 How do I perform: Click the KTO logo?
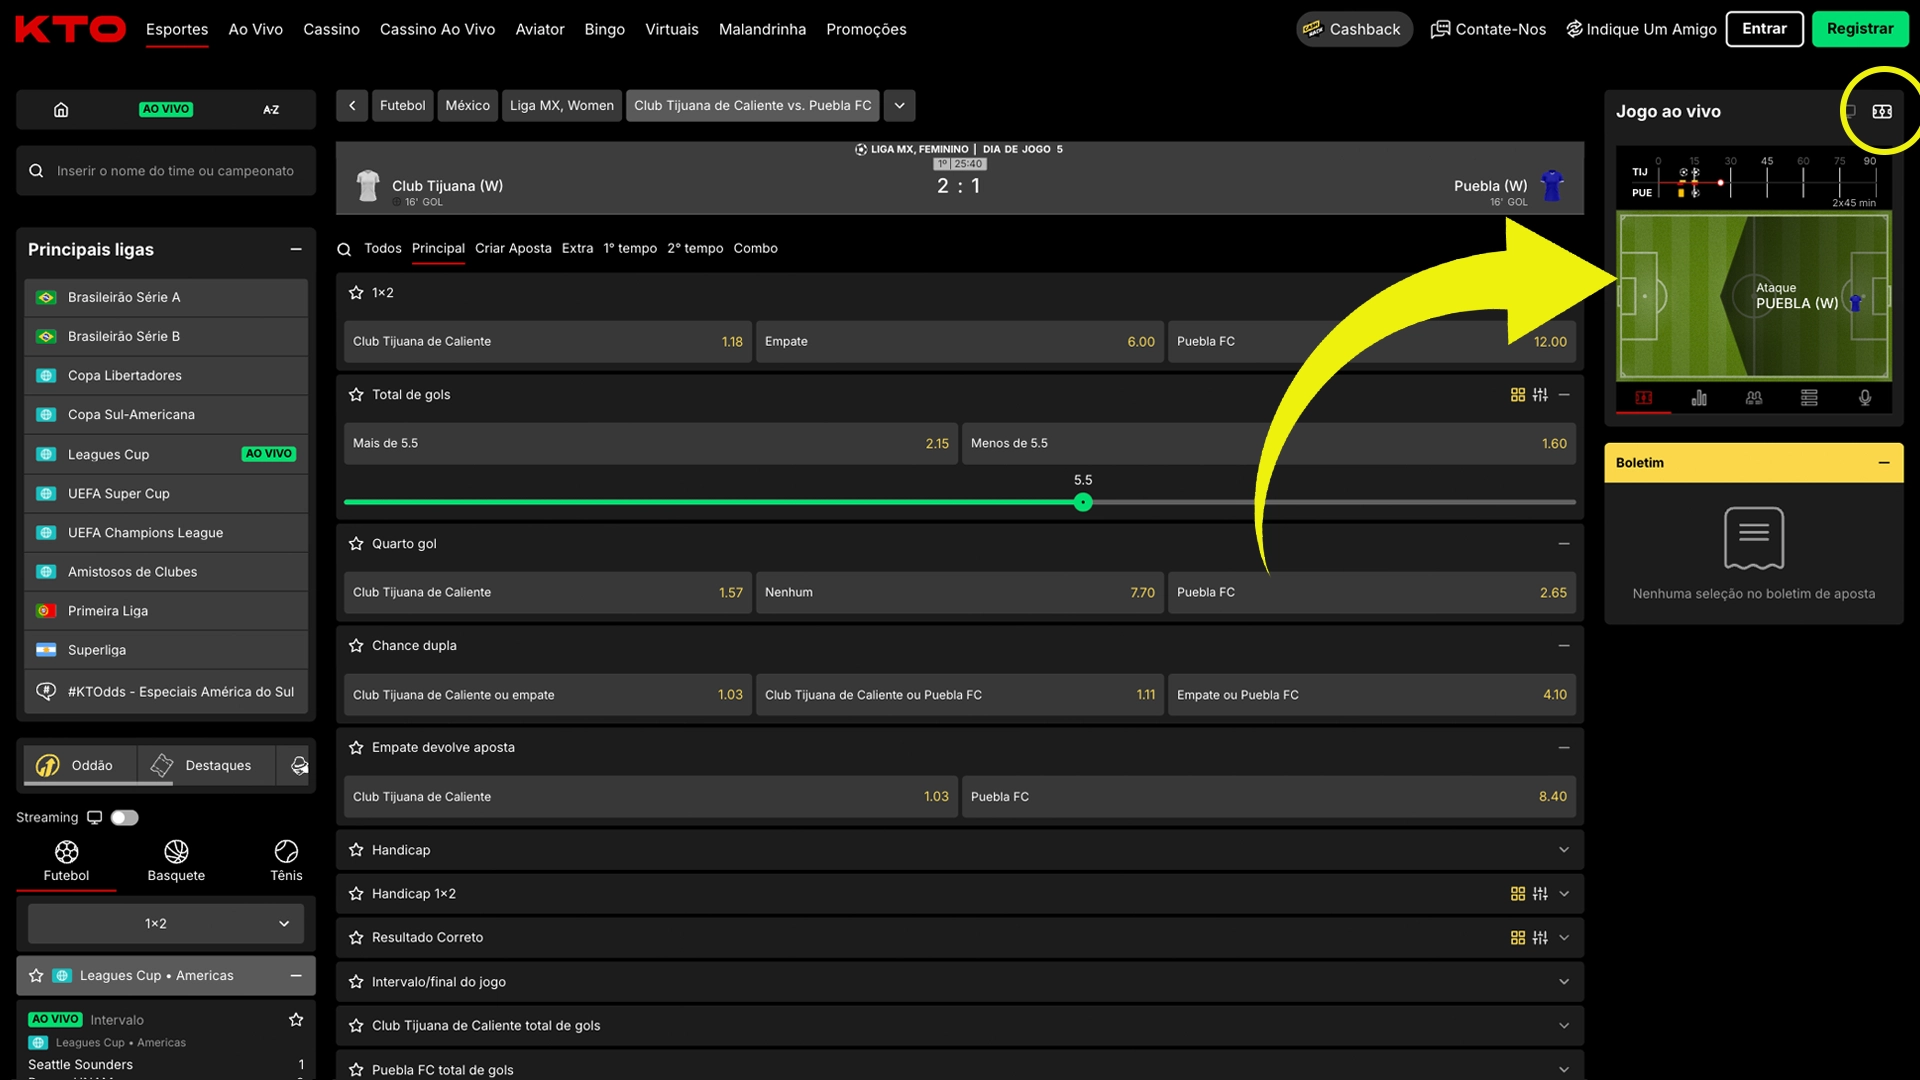[x=70, y=30]
